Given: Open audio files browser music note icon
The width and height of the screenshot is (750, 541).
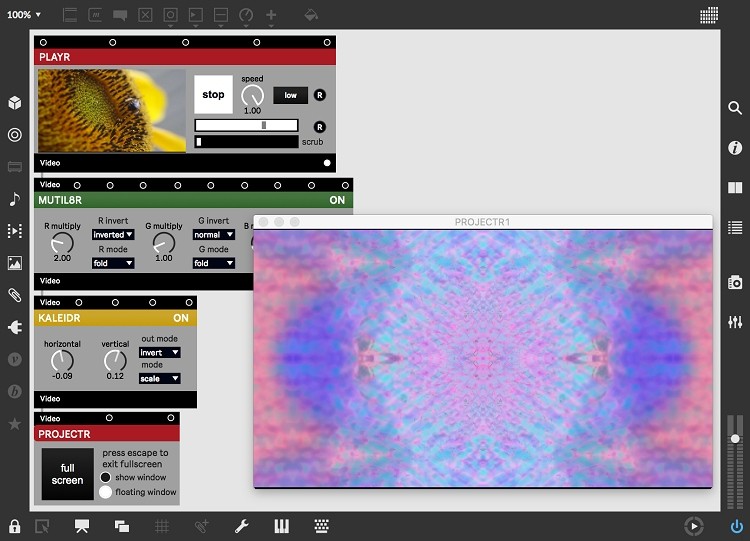Looking at the screenshot, I should [14, 199].
